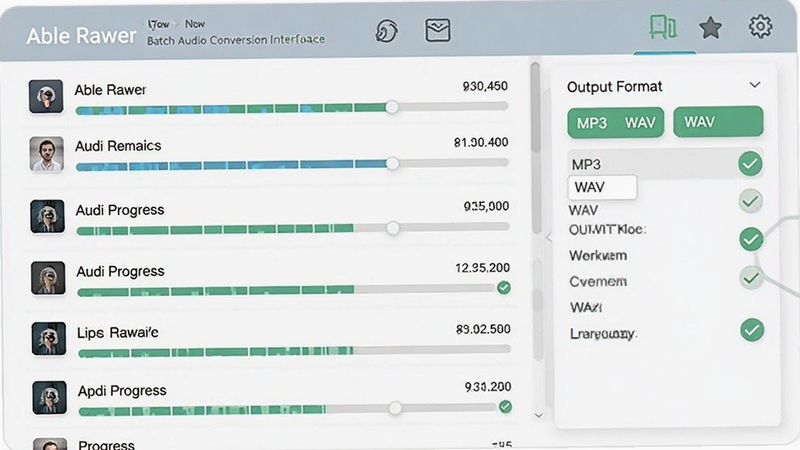Click the value 89.02.500
Image resolution: width=800 pixels, height=450 pixels.
(x=483, y=329)
